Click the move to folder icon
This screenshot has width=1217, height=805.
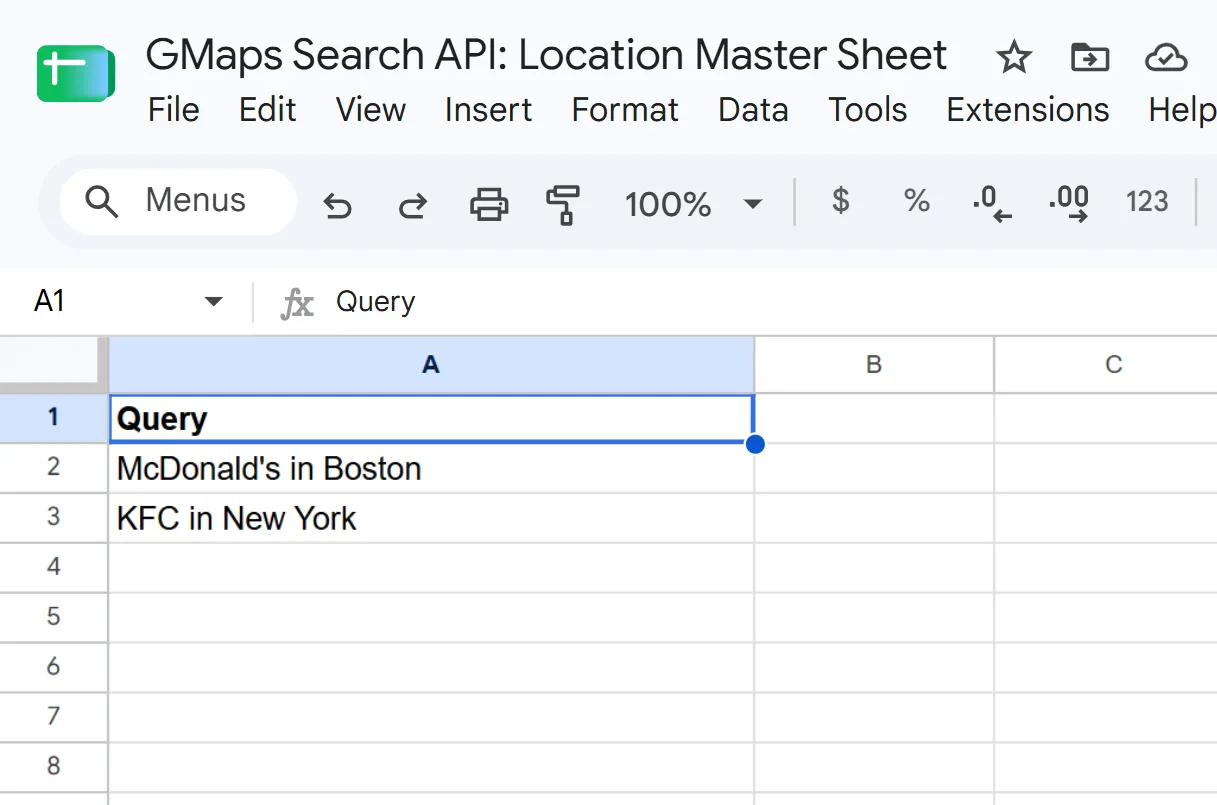pyautogui.click(x=1089, y=58)
